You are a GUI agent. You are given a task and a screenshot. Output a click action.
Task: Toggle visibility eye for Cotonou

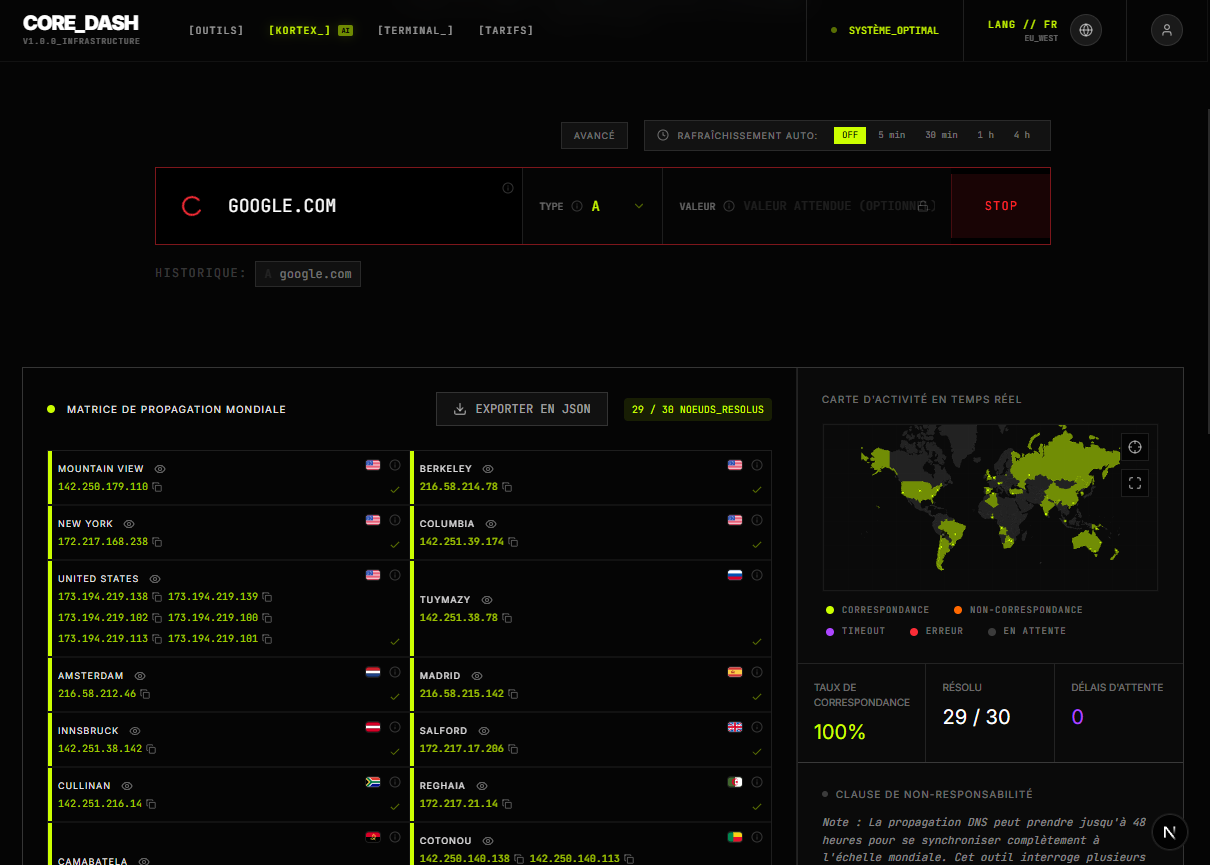tap(488, 842)
